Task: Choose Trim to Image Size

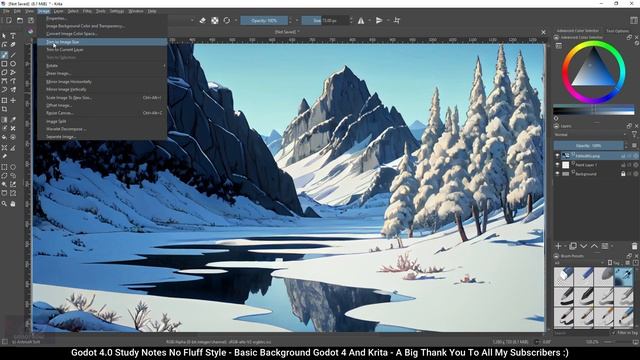Action: pos(102,42)
